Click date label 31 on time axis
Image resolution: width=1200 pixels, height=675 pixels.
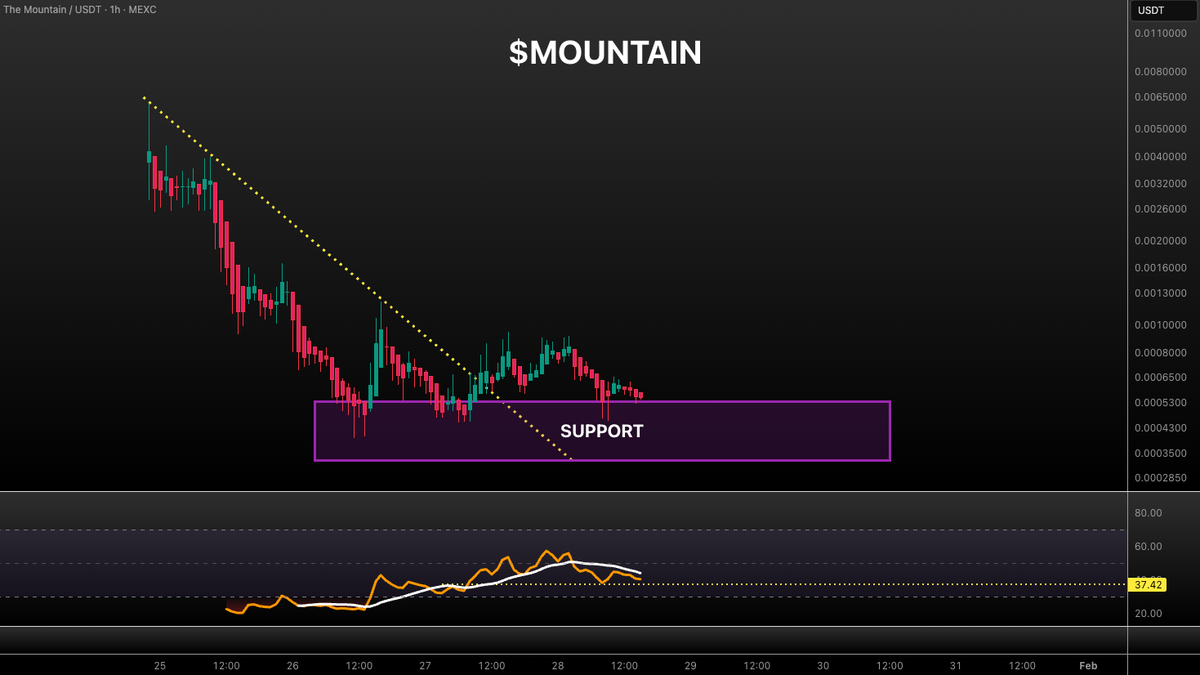tap(956, 665)
